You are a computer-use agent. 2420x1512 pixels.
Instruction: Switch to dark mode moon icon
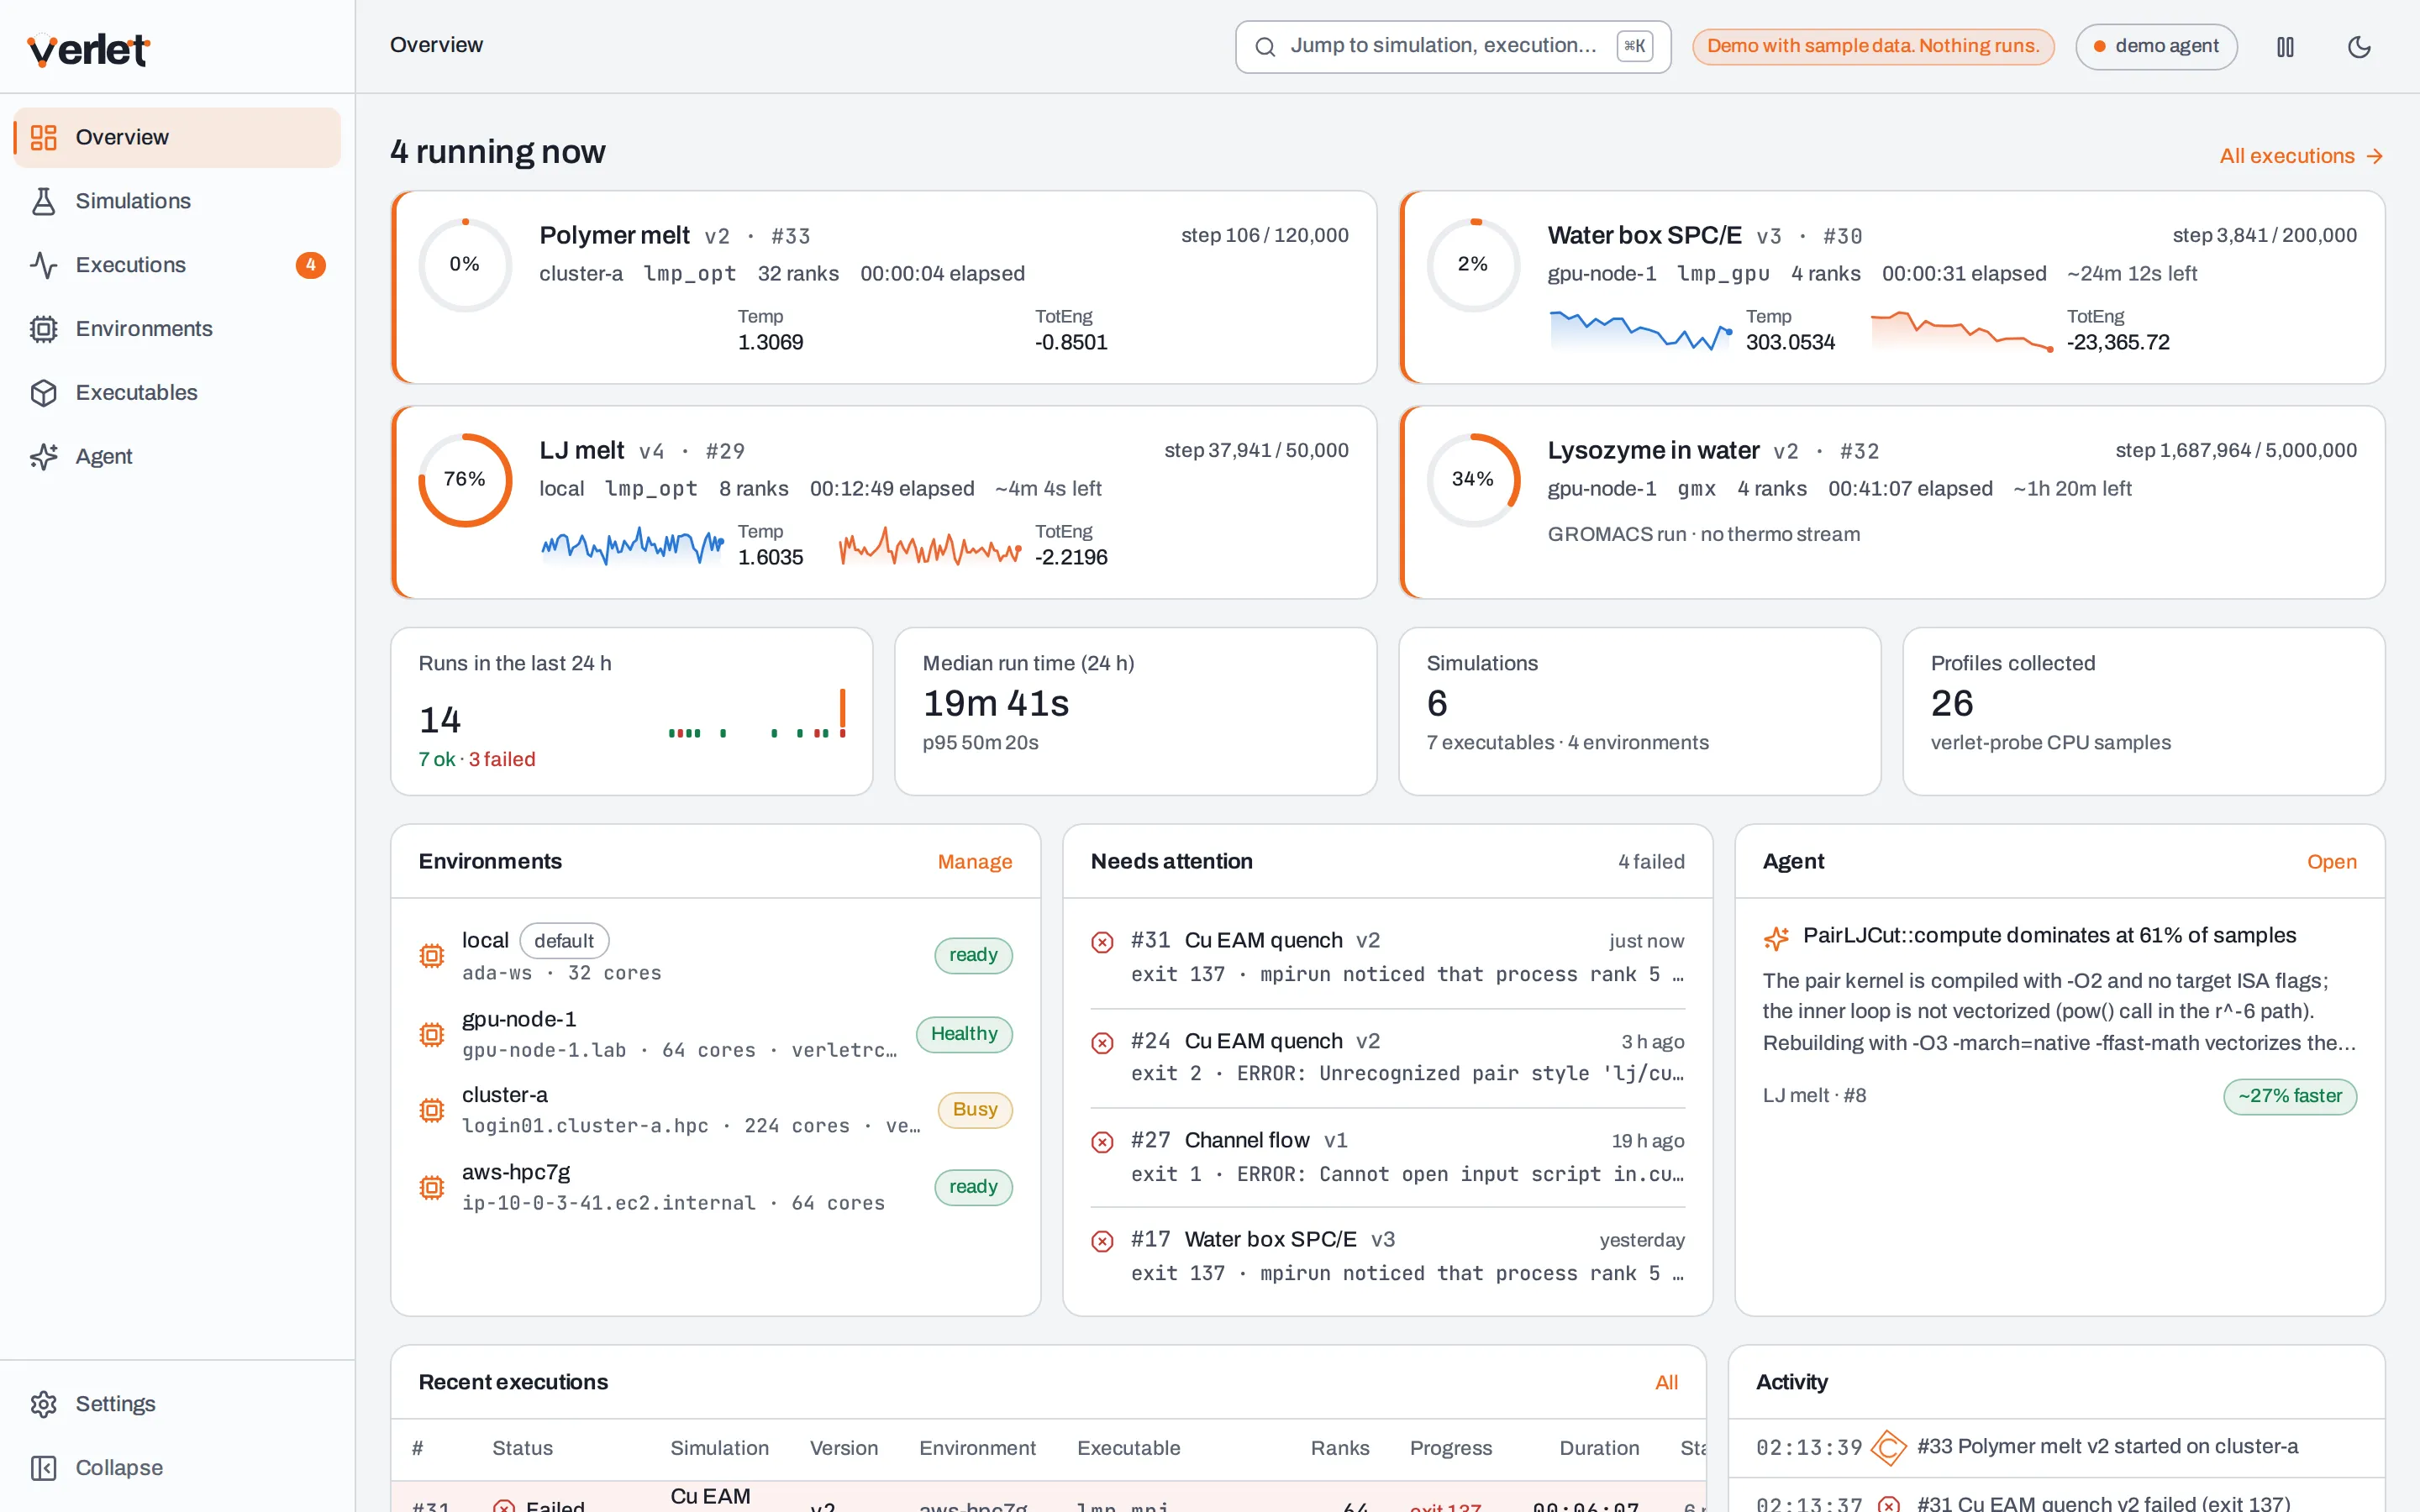pos(2359,47)
